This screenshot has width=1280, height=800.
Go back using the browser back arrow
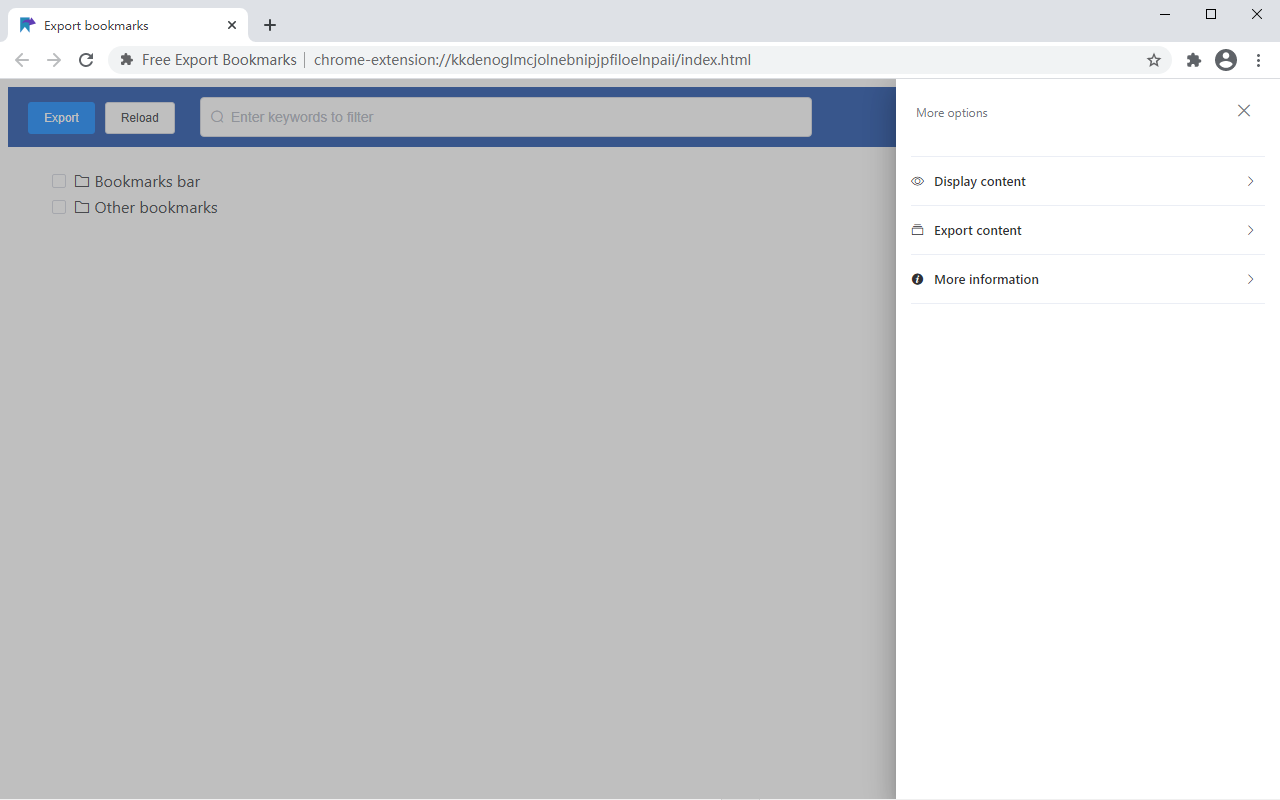(x=22, y=60)
